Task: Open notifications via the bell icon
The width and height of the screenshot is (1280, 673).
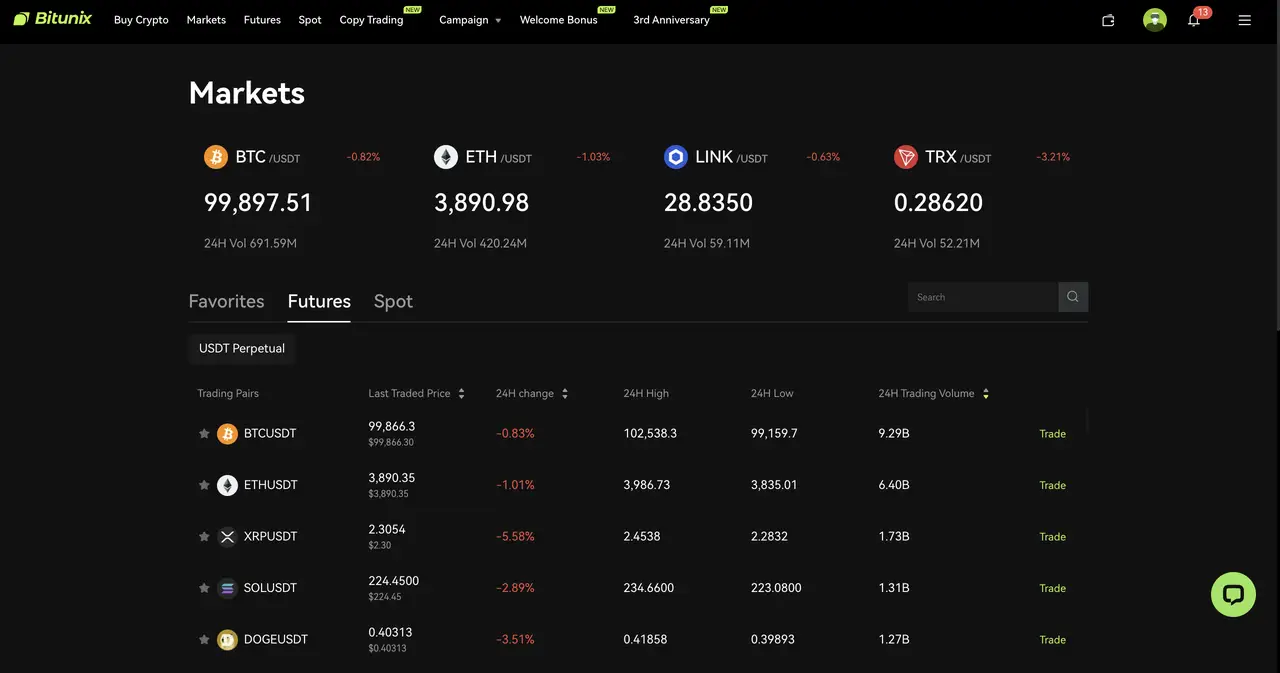Action: pyautogui.click(x=1194, y=19)
